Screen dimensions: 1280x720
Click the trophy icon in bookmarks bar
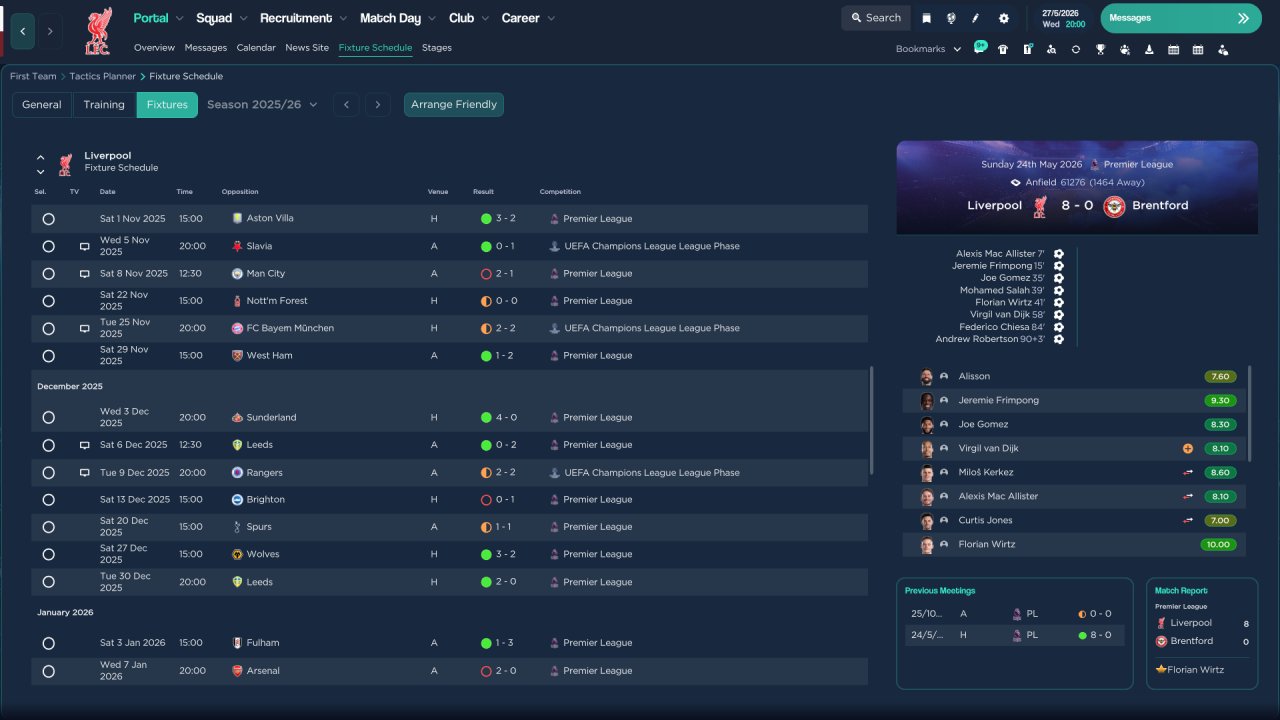click(x=1100, y=49)
